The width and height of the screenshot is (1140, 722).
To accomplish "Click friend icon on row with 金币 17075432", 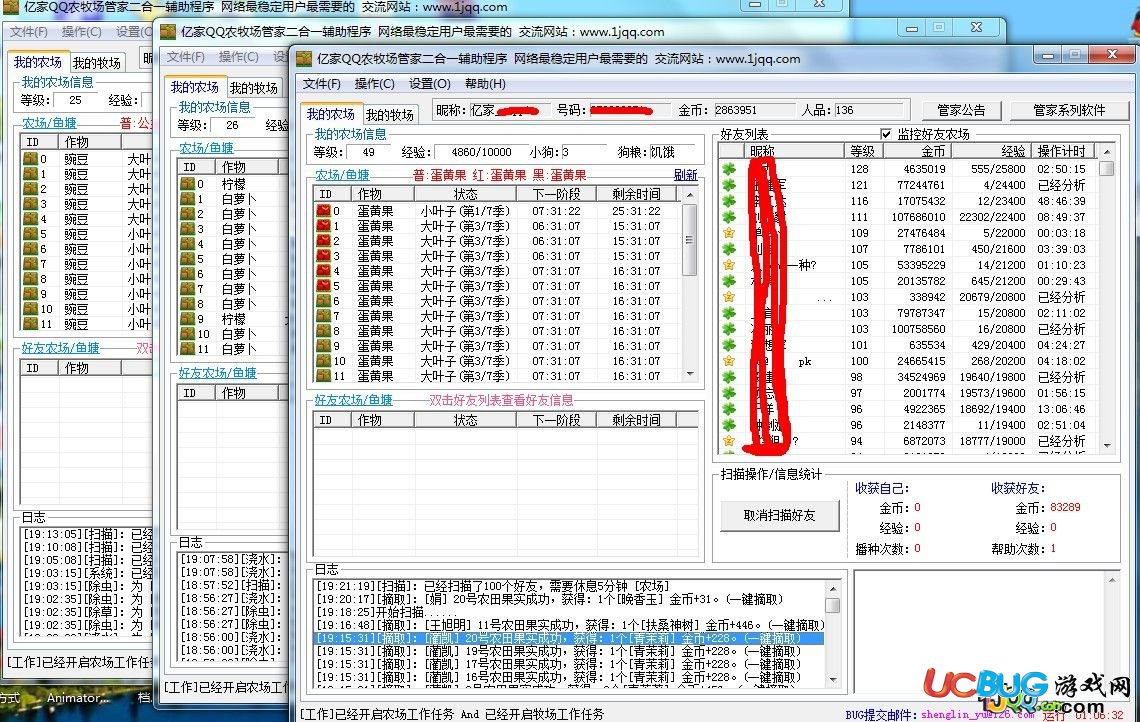I will point(728,201).
